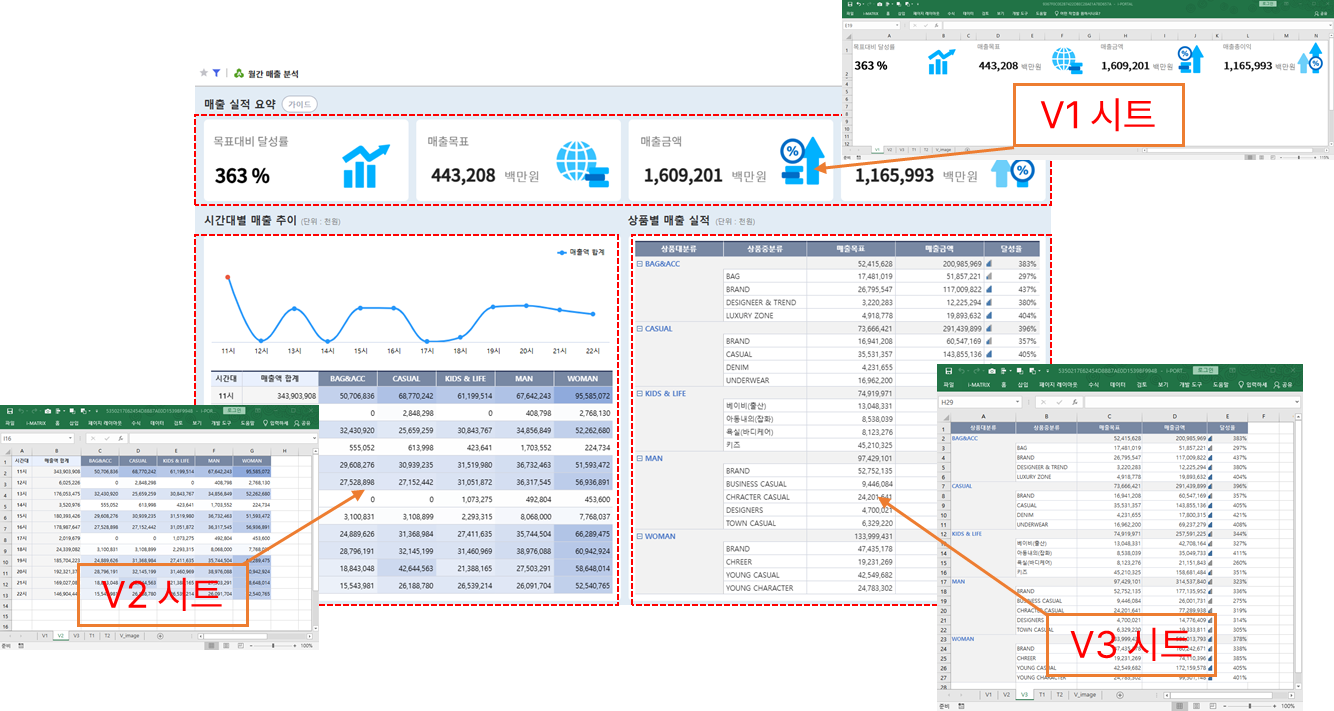Click the camera icon in V3 Excel toolbar
The height and width of the screenshot is (711, 1334).
[x=990, y=371]
